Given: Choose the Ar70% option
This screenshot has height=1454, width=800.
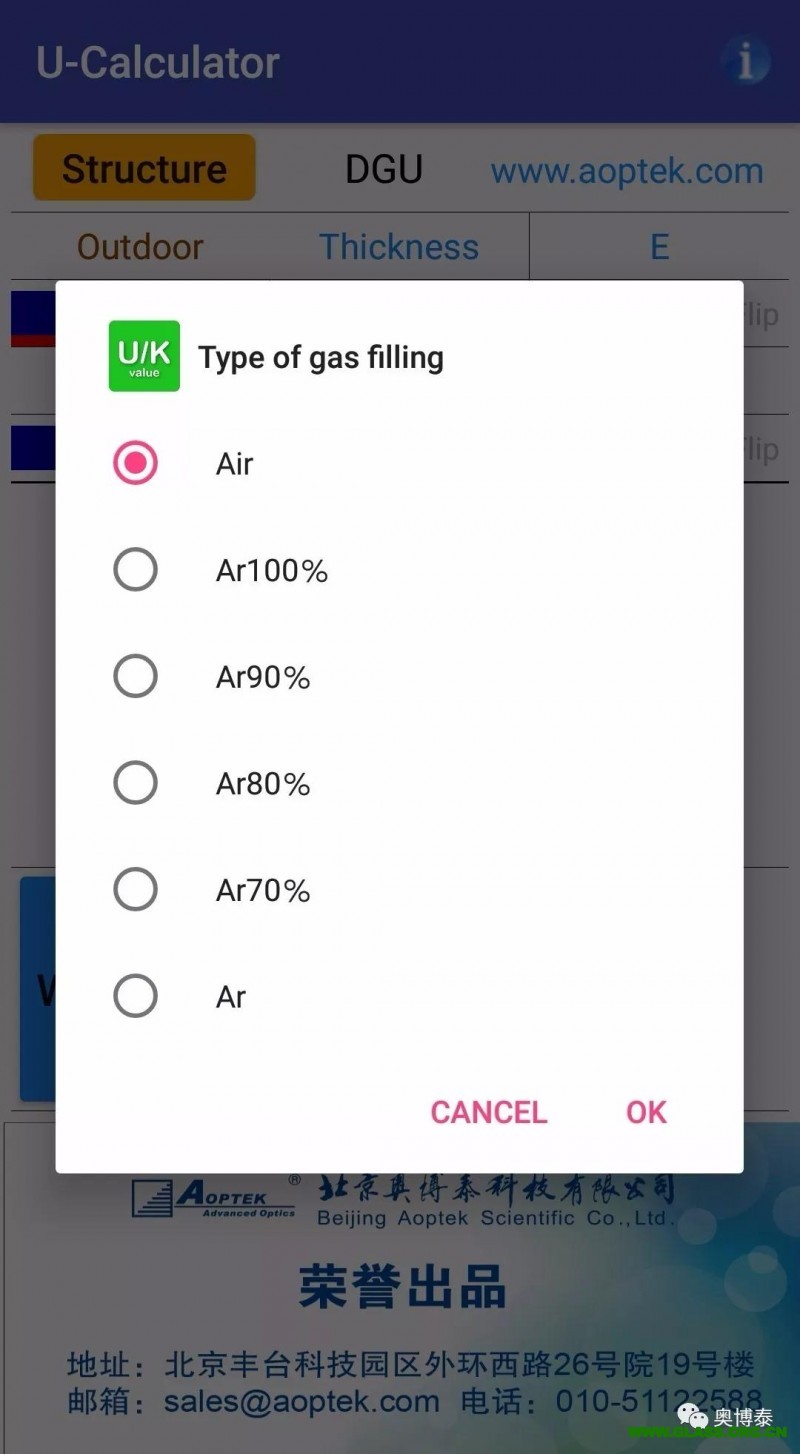Looking at the screenshot, I should (136, 890).
